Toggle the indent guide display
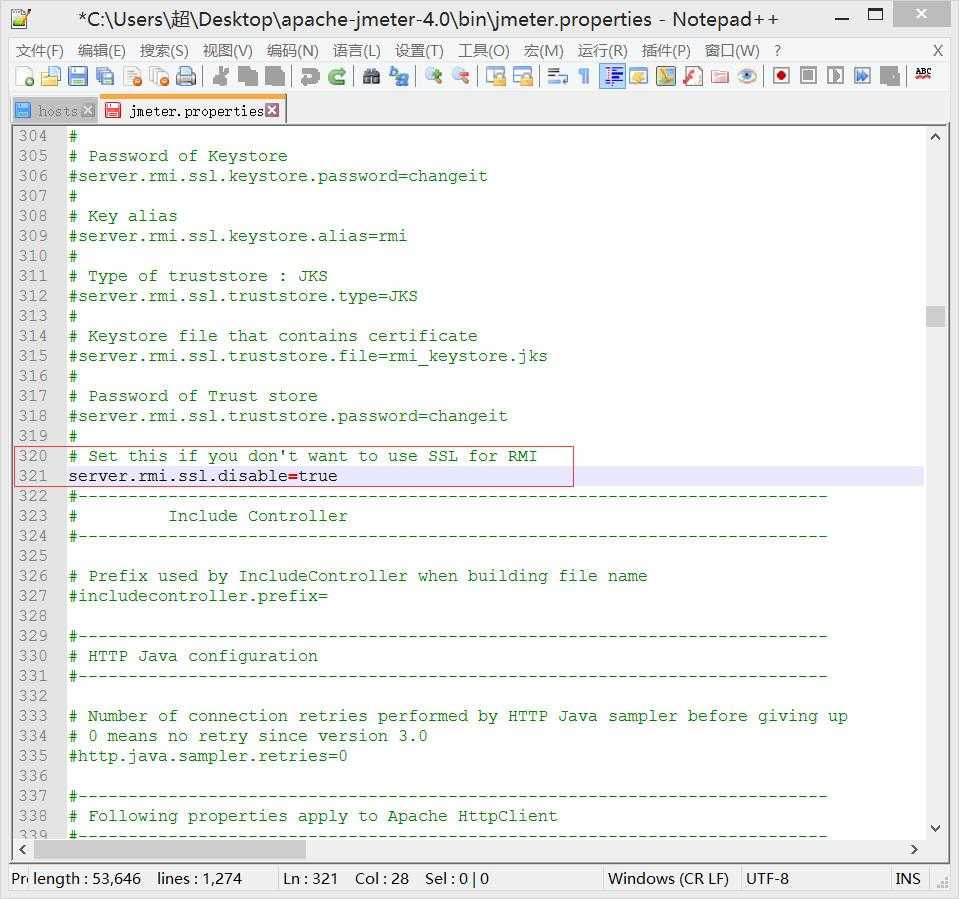The image size is (959, 899). click(612, 76)
